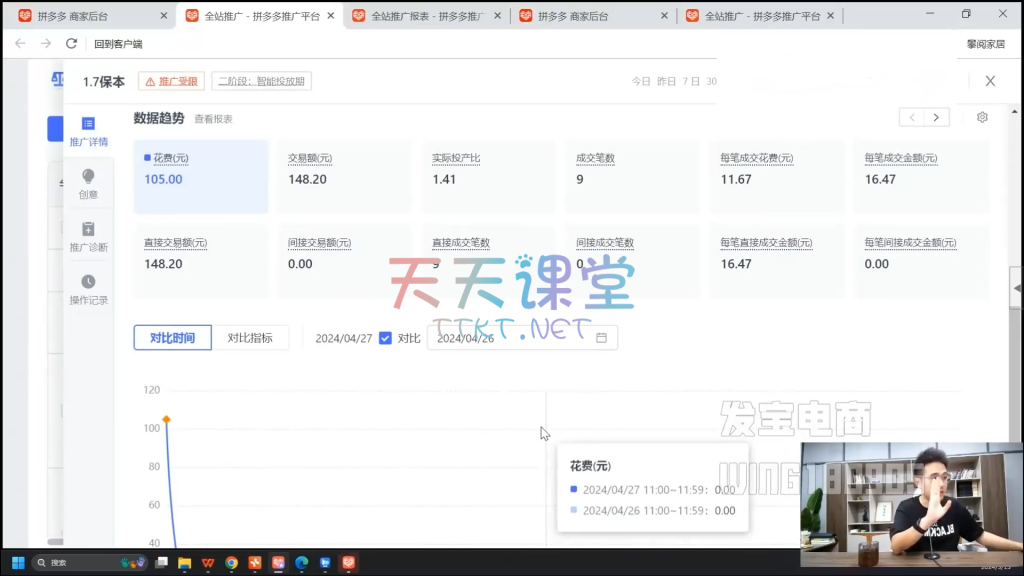Open the calendar icon in comparison date field
The image size is (1024, 576).
click(601, 338)
